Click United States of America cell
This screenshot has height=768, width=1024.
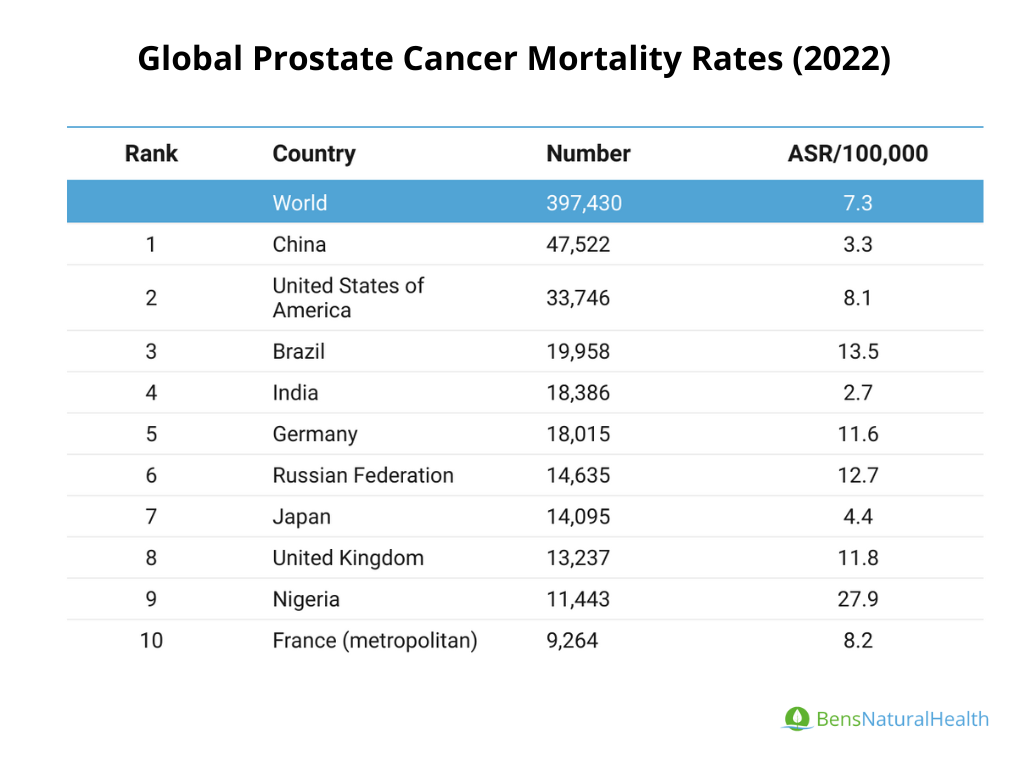pos(348,298)
